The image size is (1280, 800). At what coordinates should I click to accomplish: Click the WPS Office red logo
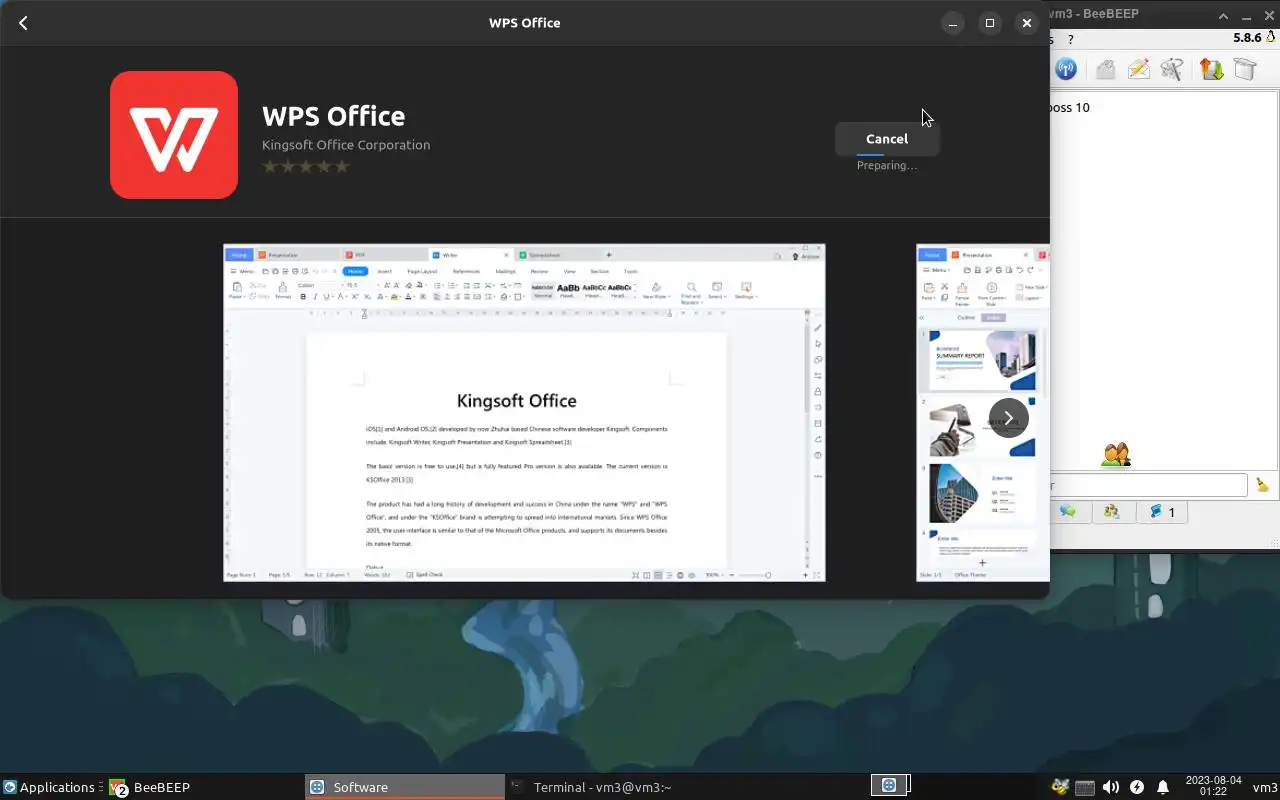[x=174, y=135]
